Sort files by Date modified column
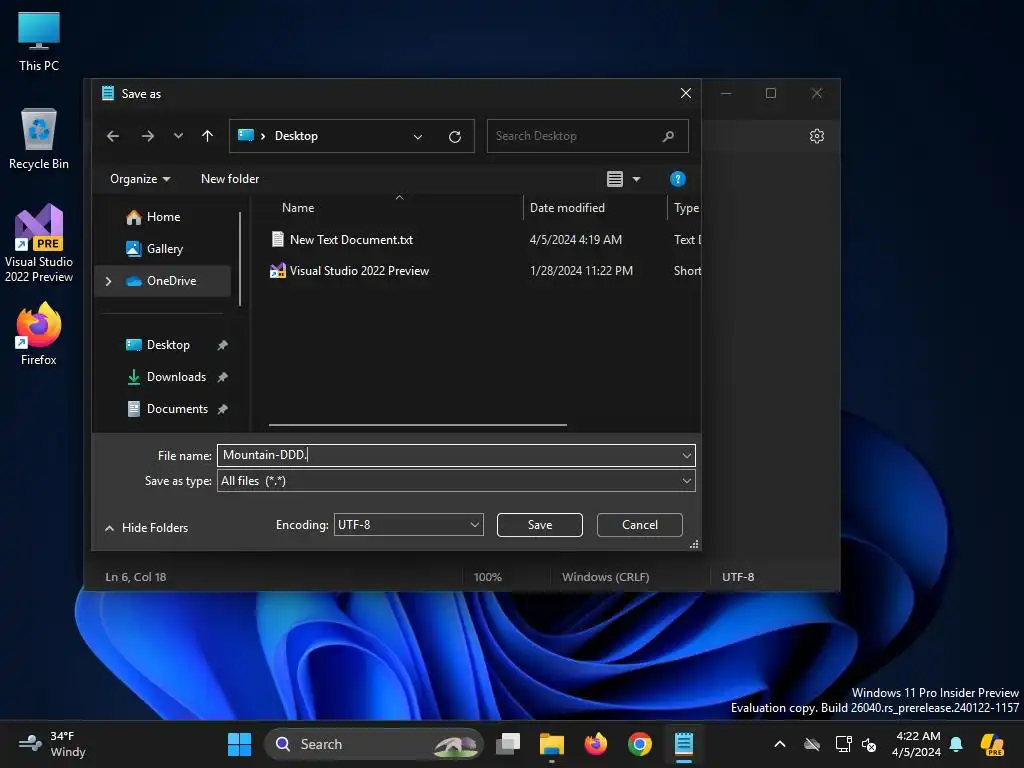 pyautogui.click(x=567, y=208)
